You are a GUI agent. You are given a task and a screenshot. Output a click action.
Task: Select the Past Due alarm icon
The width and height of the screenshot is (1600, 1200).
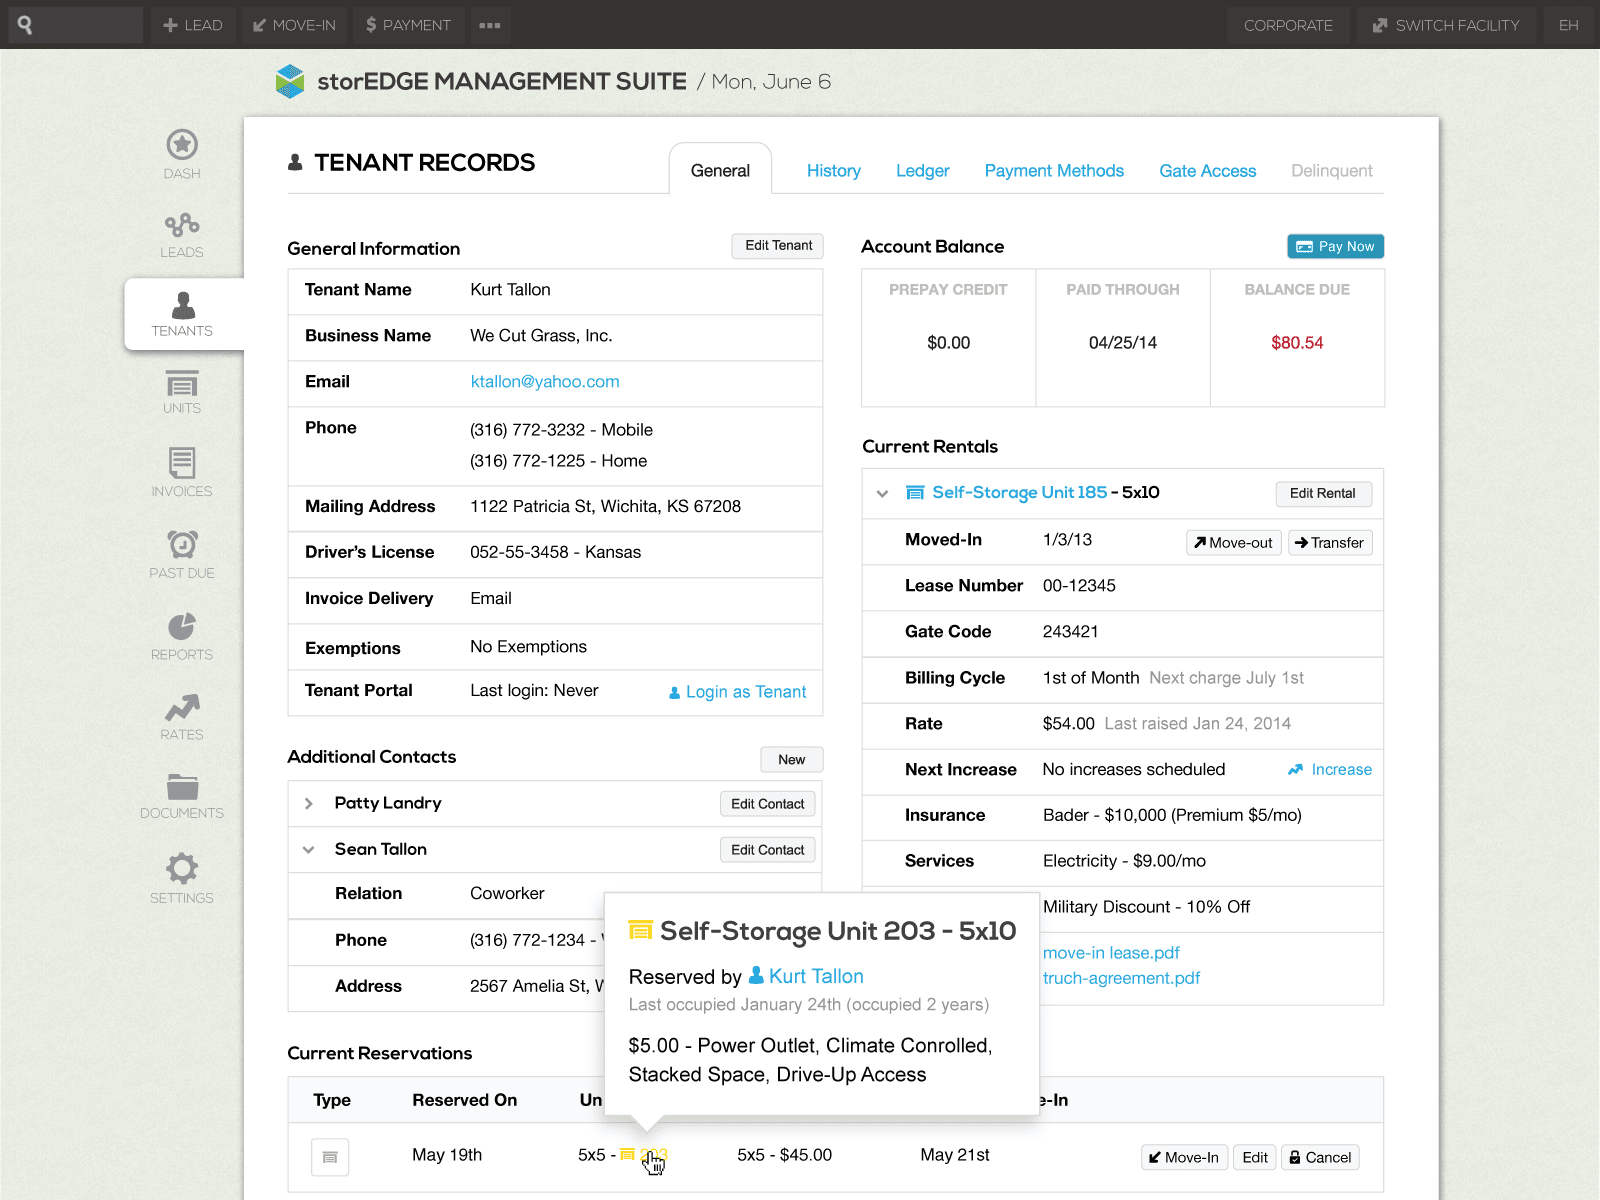point(181,554)
